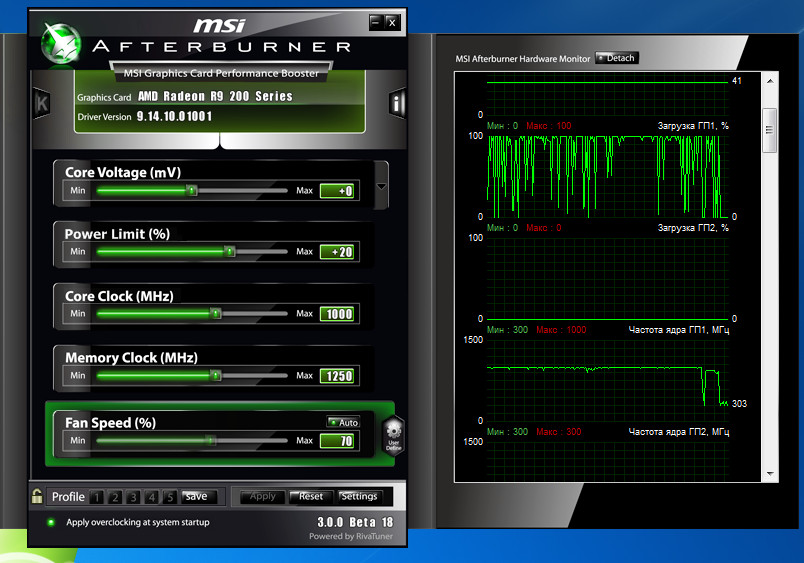Click the hardware monitor scrollbar thumb
Image resolution: width=804 pixels, height=563 pixels.
[770, 130]
